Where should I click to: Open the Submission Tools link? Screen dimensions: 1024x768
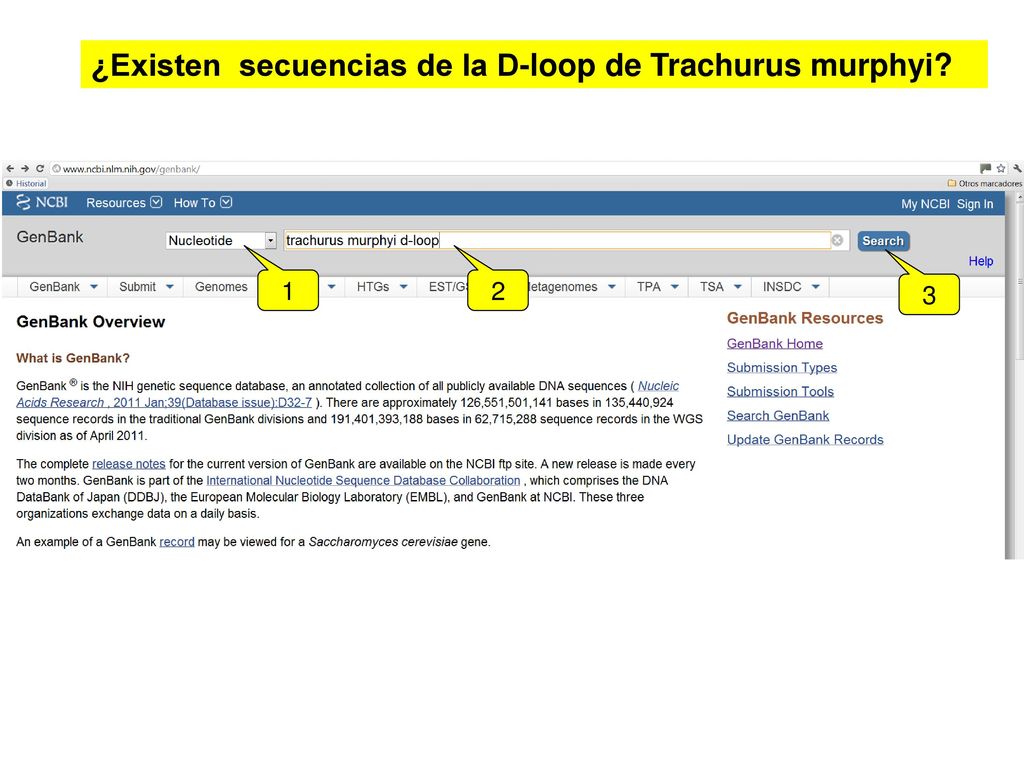(x=780, y=392)
